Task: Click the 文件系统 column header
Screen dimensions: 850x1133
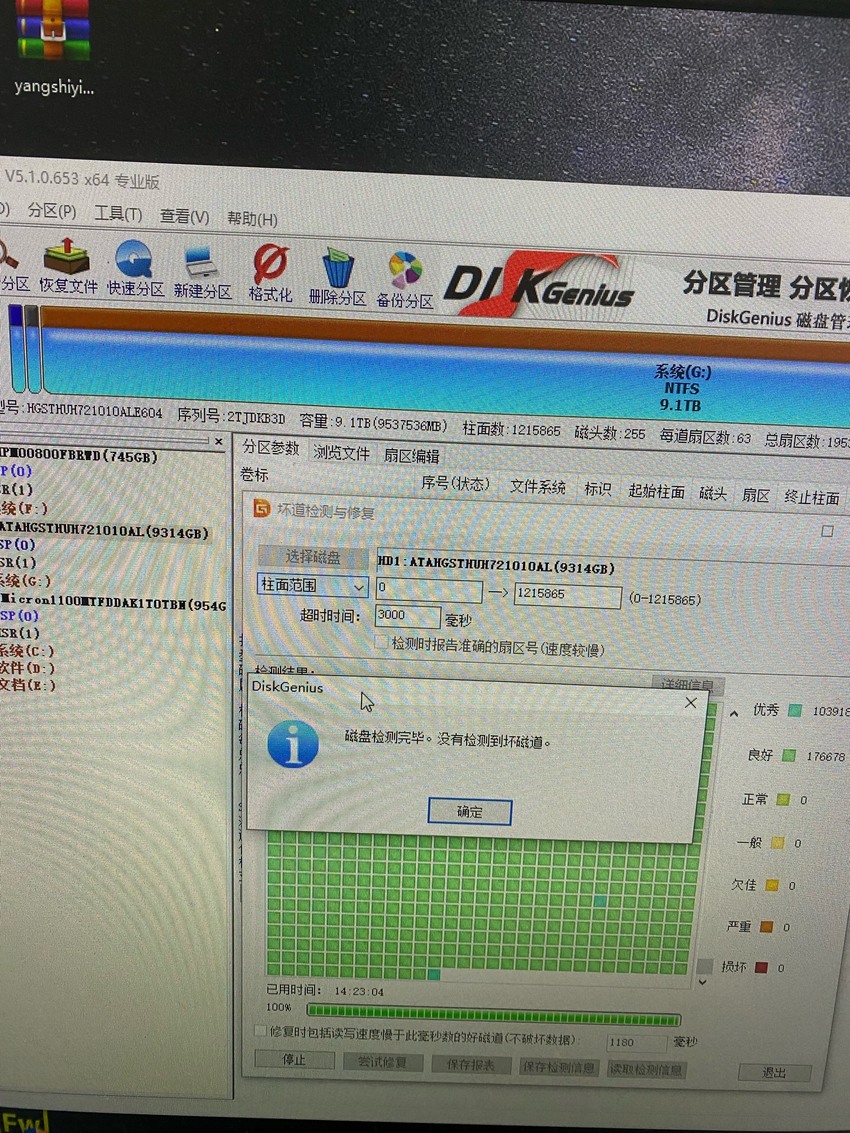Action: click(x=538, y=486)
